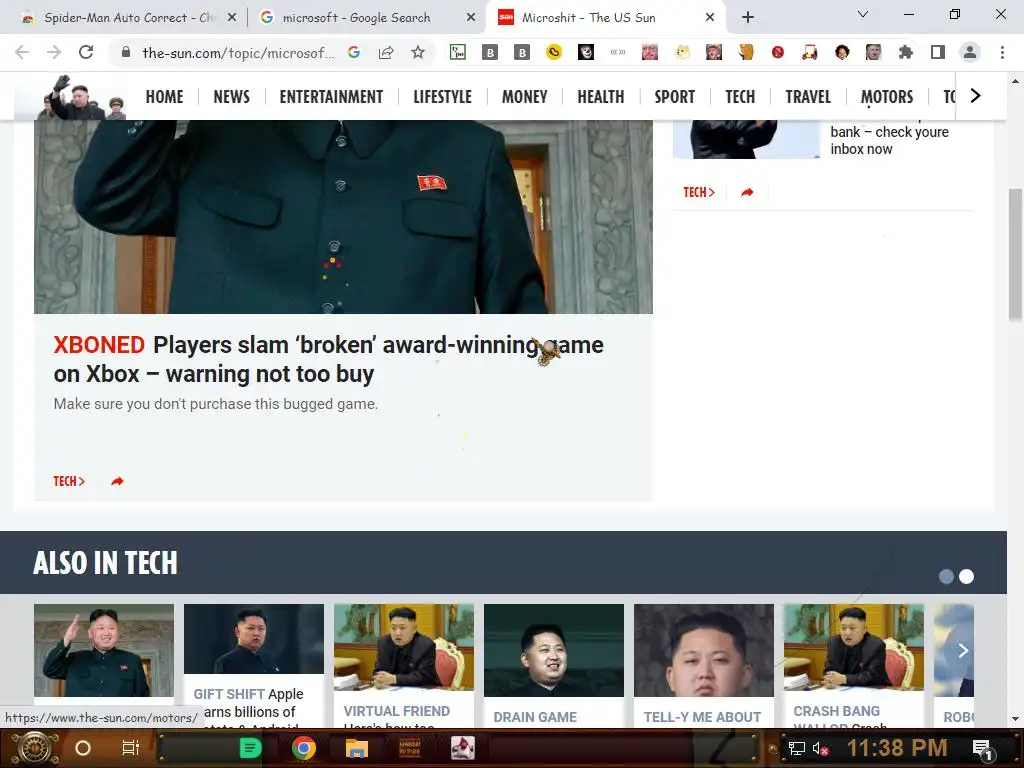This screenshot has width=1024, height=768.
Task: Open the first grey 'B' extension
Action: pyautogui.click(x=490, y=53)
